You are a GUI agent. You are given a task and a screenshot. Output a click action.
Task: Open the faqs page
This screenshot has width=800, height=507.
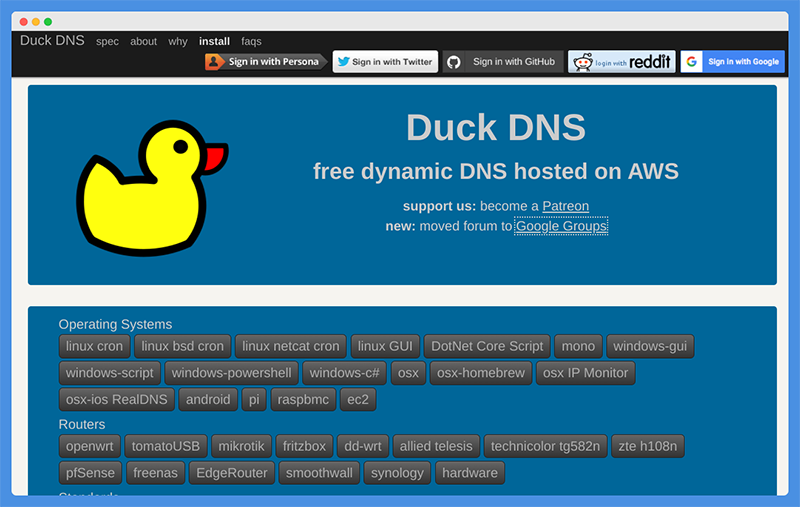251,41
